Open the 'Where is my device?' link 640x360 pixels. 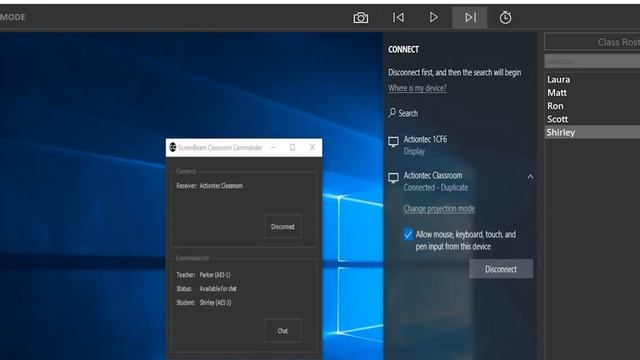click(417, 88)
